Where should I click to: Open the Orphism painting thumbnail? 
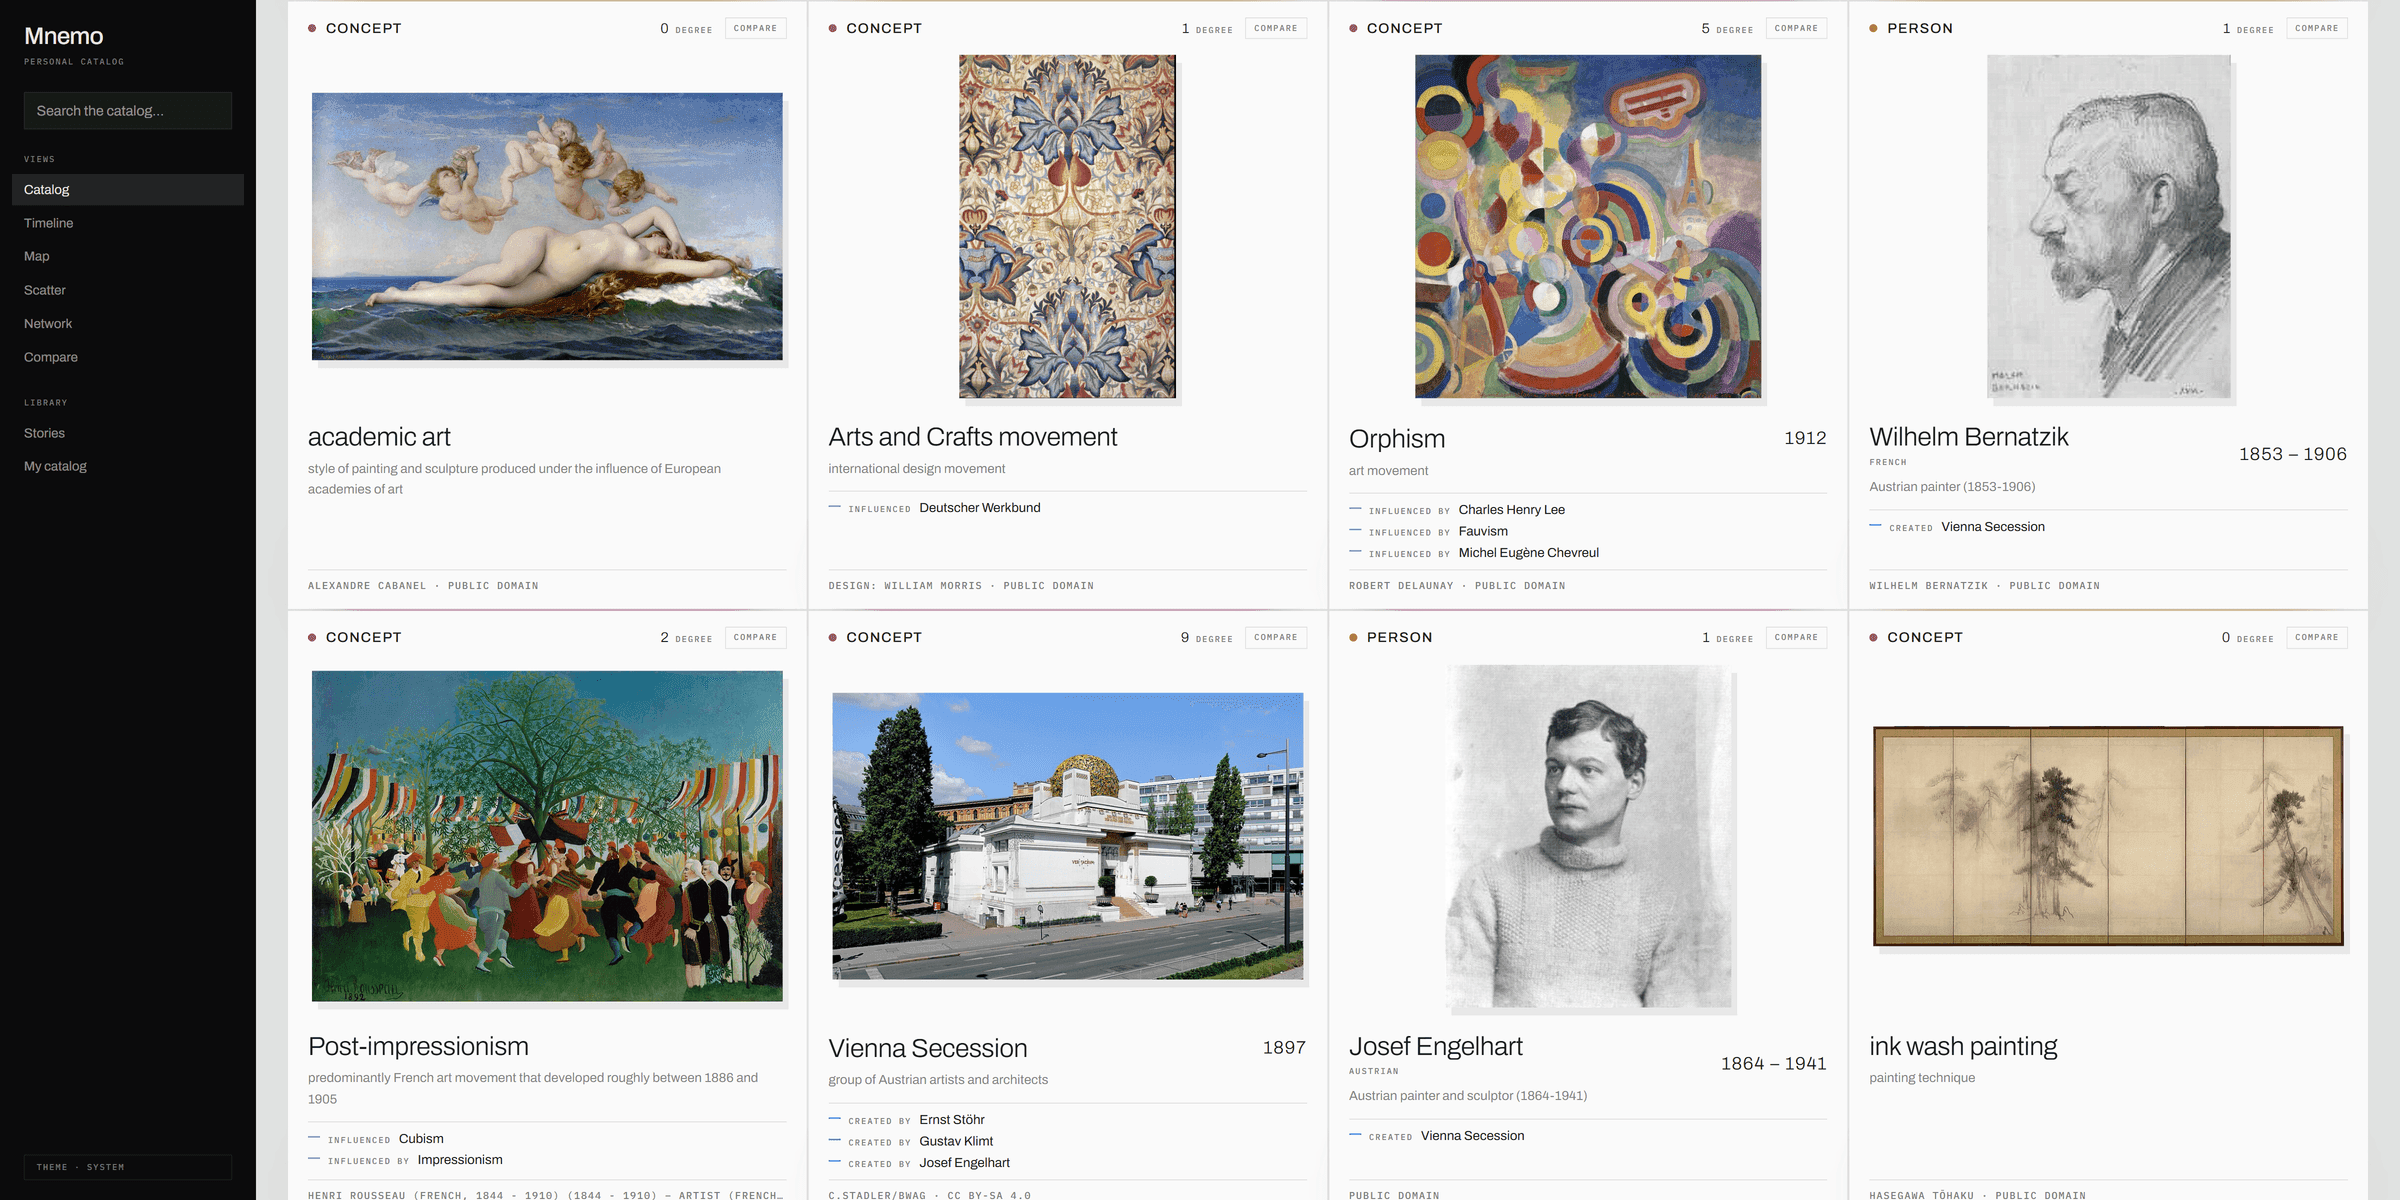1588,226
